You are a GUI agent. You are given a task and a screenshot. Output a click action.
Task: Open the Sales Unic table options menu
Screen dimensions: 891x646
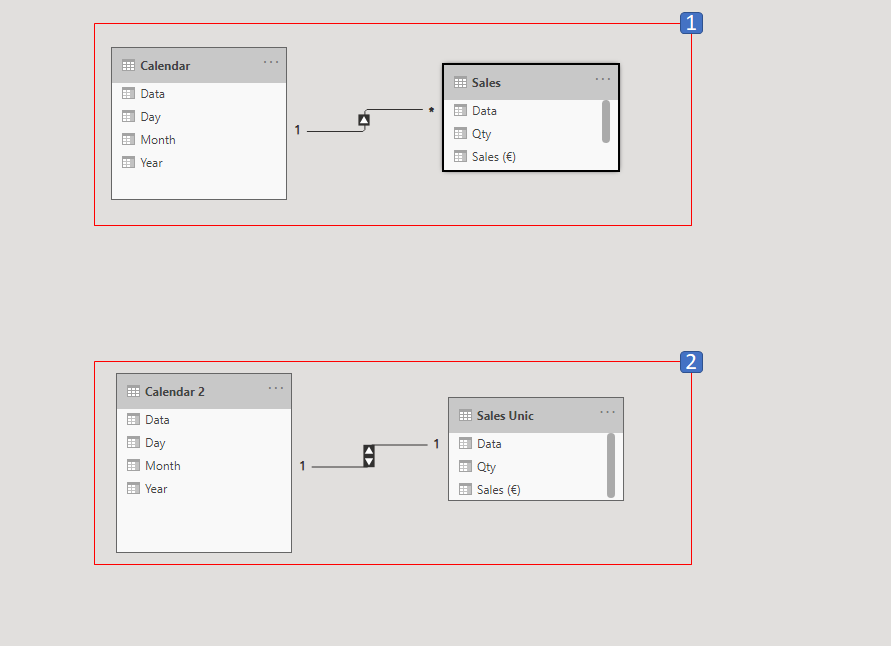coord(607,412)
